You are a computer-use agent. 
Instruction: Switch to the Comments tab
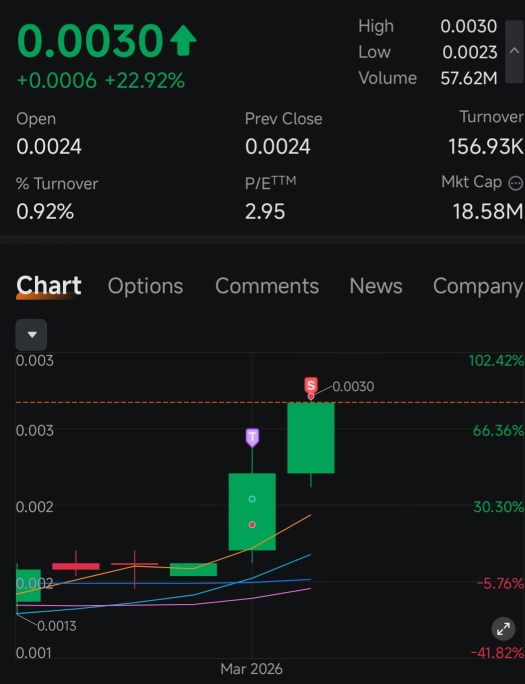pyautogui.click(x=267, y=286)
